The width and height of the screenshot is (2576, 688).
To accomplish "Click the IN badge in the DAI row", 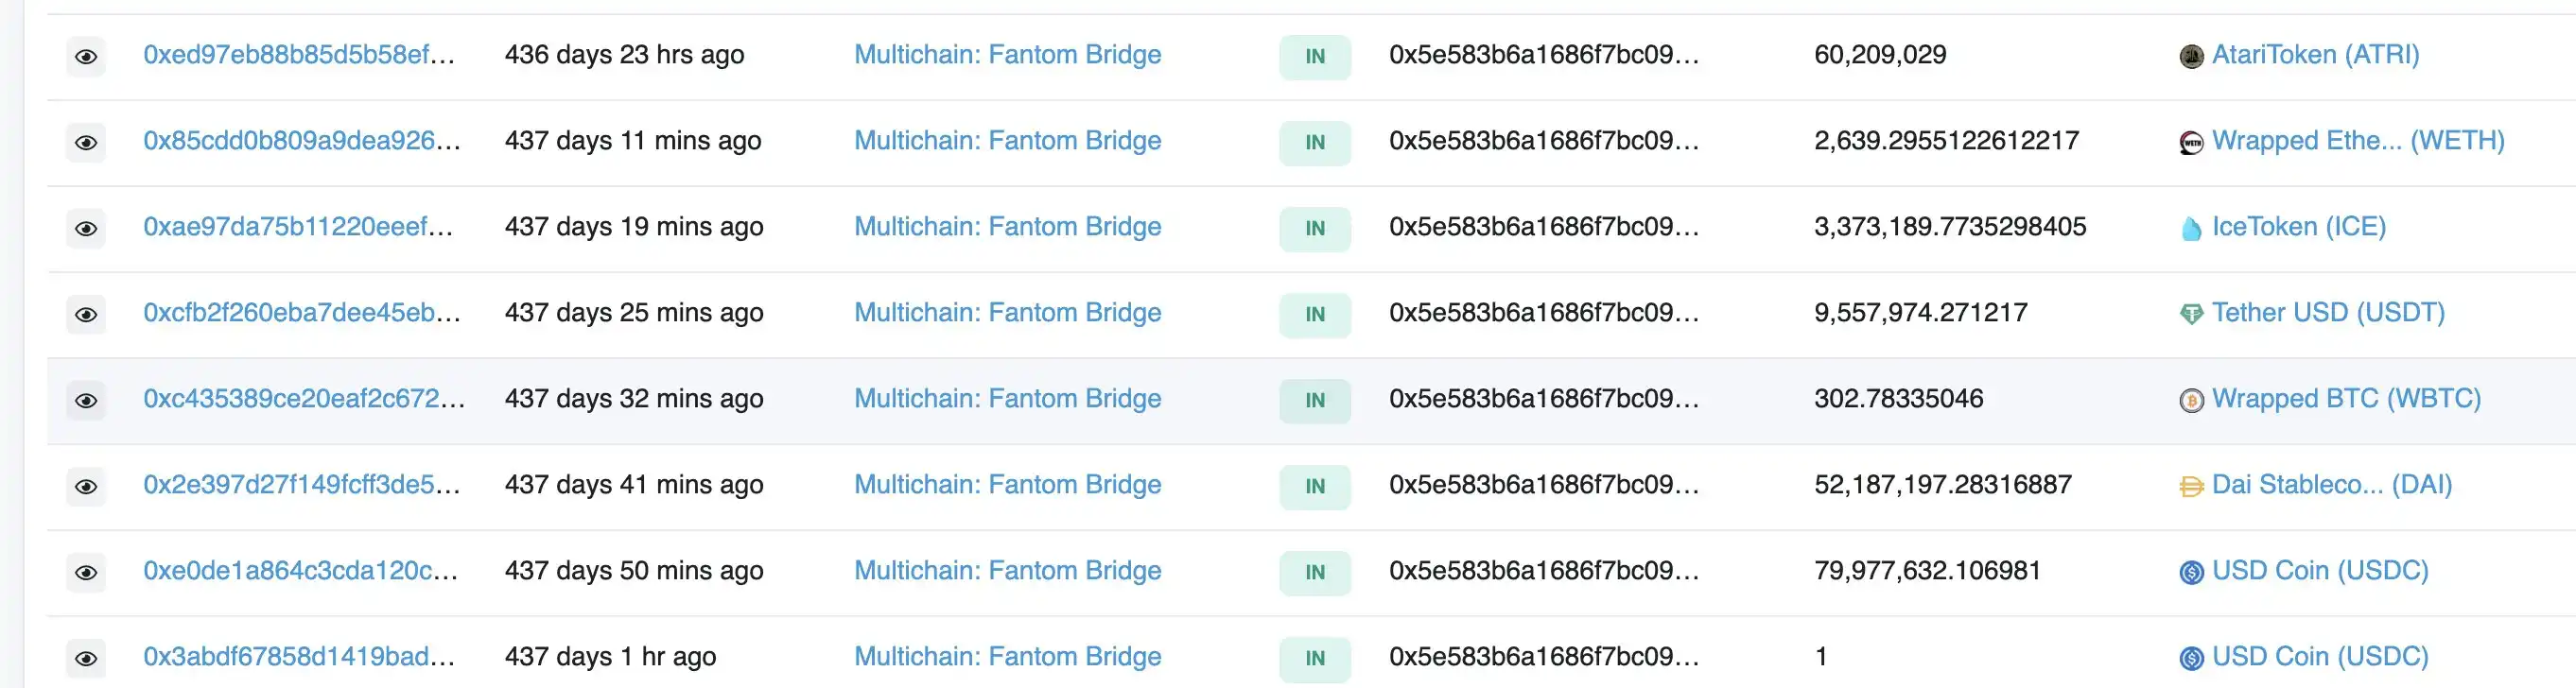I will pyautogui.click(x=1314, y=487).
